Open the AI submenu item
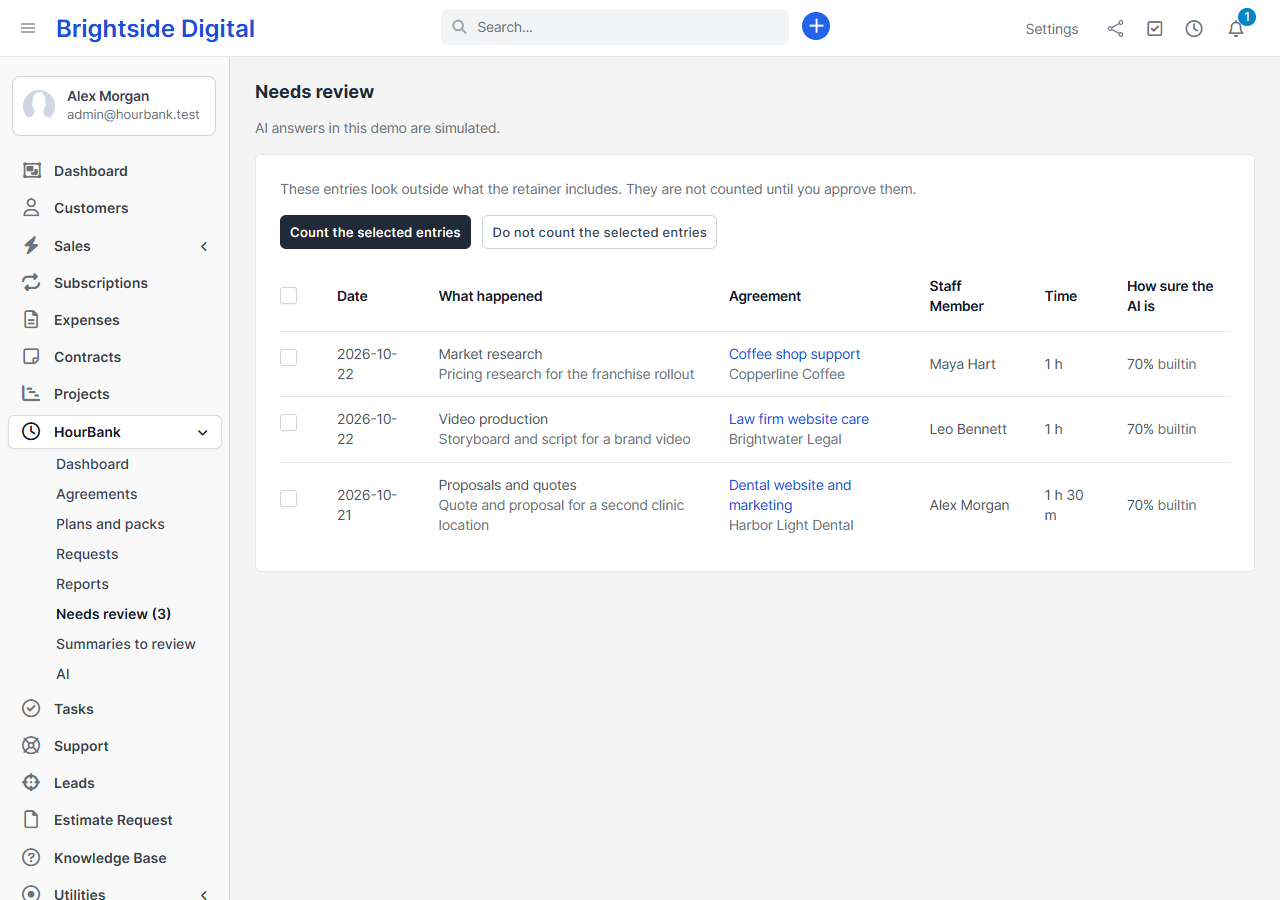1280x900 pixels. pyautogui.click(x=63, y=674)
